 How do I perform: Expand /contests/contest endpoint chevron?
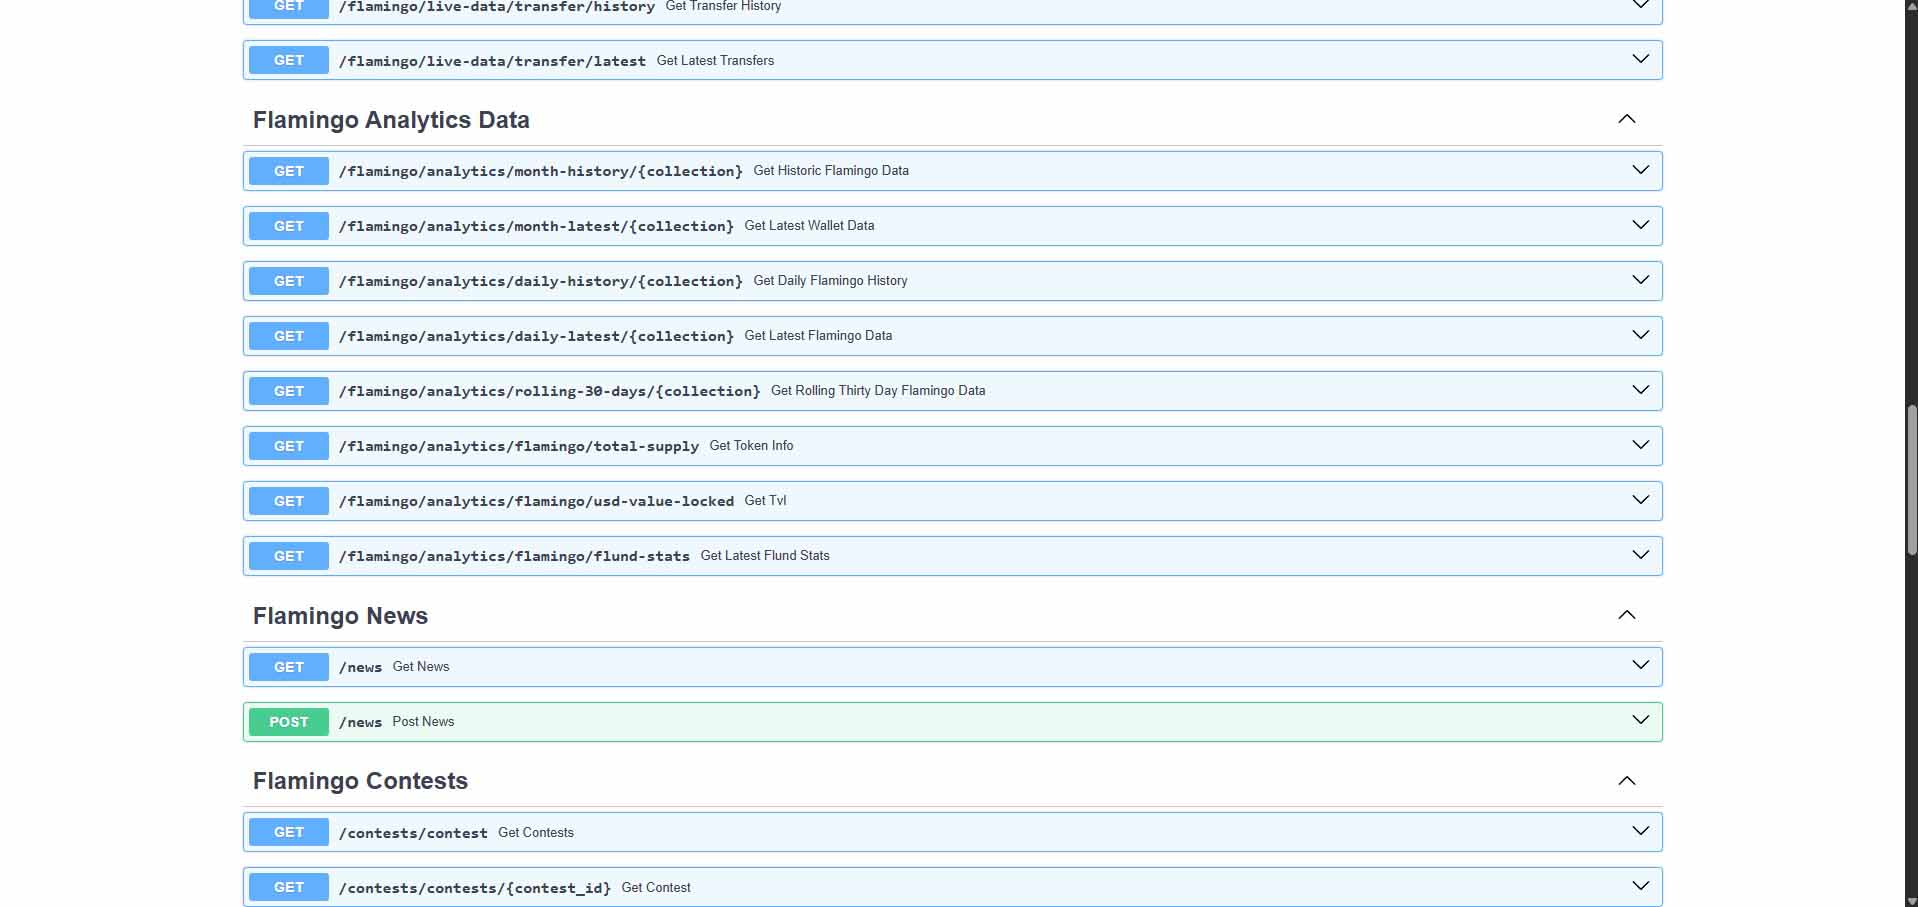(1640, 831)
